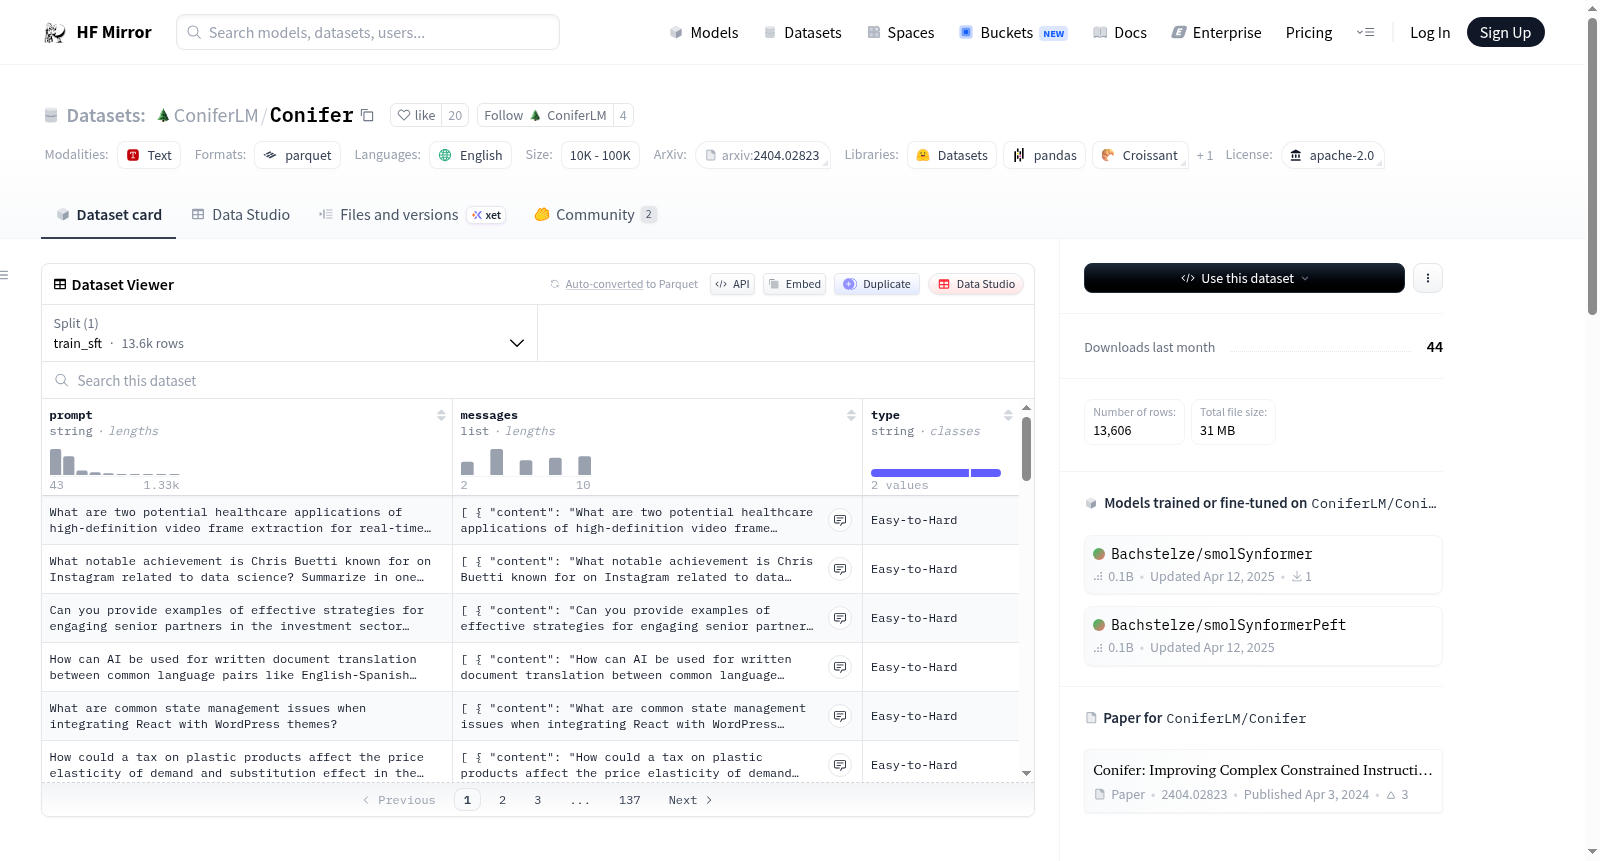Image resolution: width=1600 pixels, height=861 pixels.
Task: Open the arxiv:2404.02823 tag
Action: tap(763, 156)
